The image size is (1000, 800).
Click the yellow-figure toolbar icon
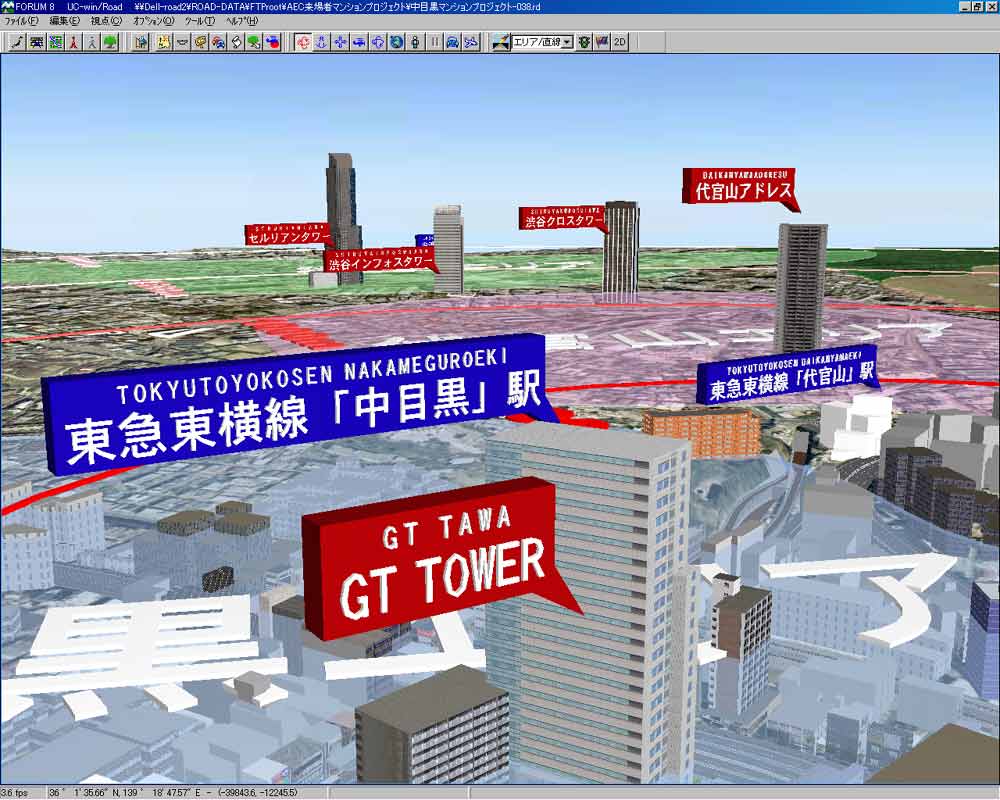[x=164, y=43]
